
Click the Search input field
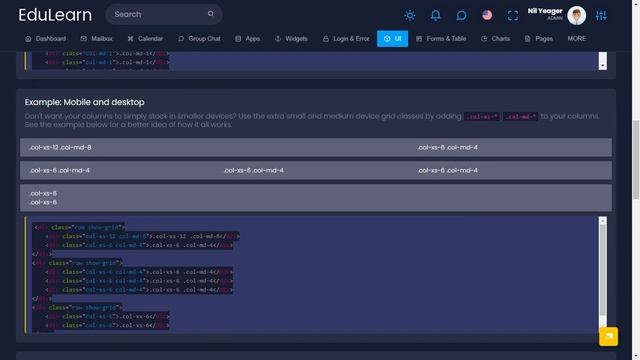click(x=164, y=14)
